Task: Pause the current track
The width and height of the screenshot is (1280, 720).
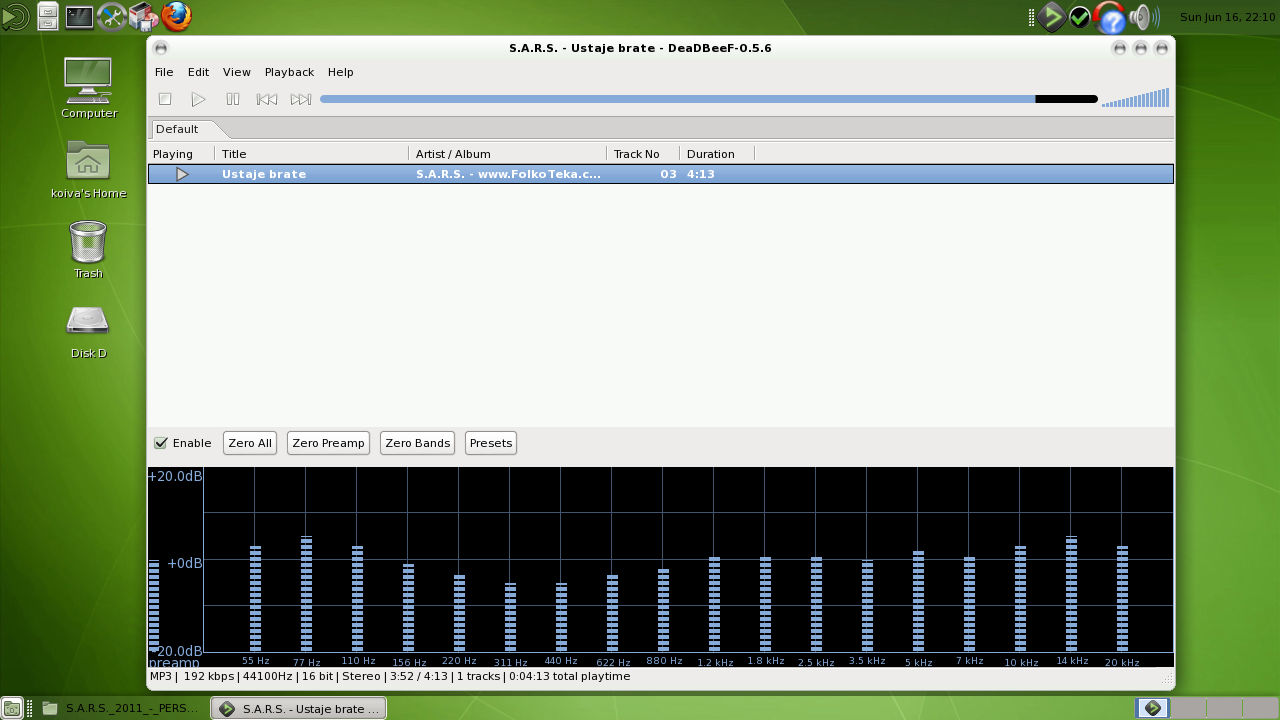Action: click(233, 99)
